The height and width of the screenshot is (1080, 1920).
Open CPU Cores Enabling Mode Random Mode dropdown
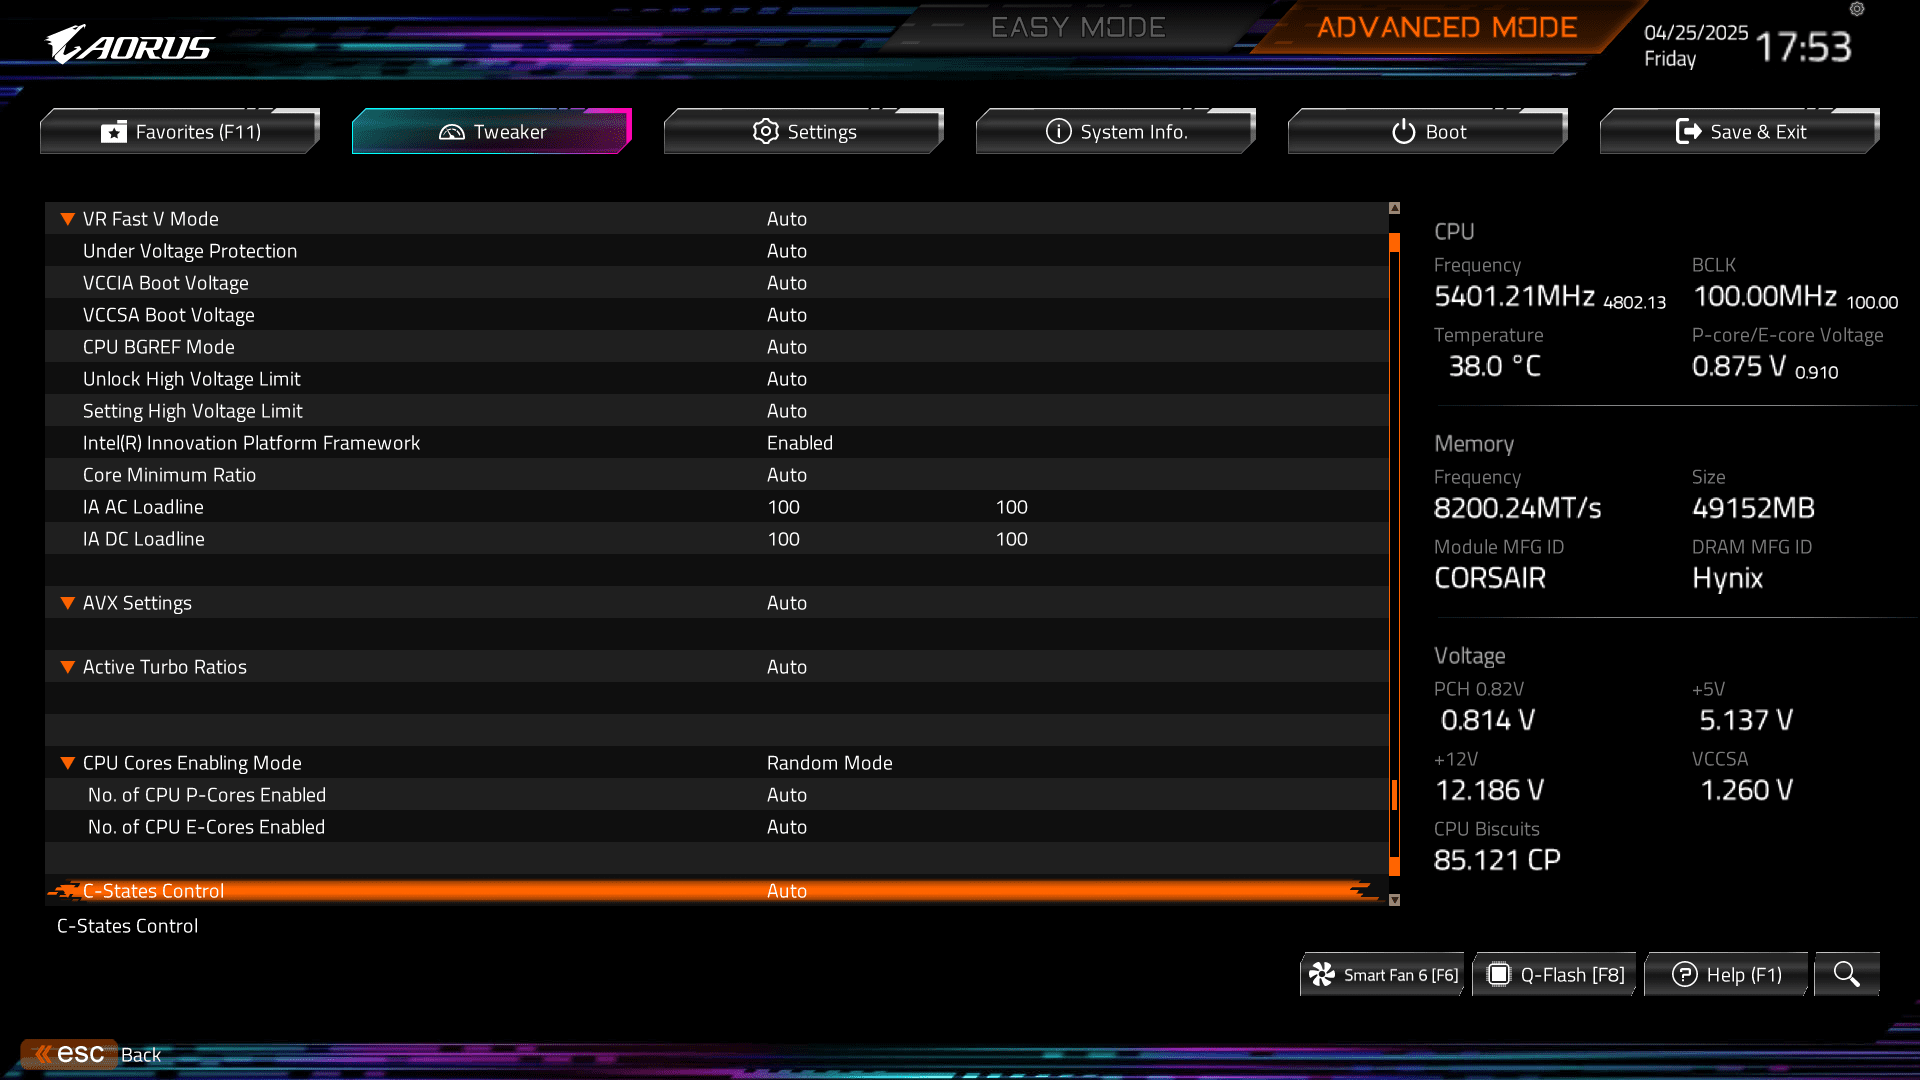point(829,763)
